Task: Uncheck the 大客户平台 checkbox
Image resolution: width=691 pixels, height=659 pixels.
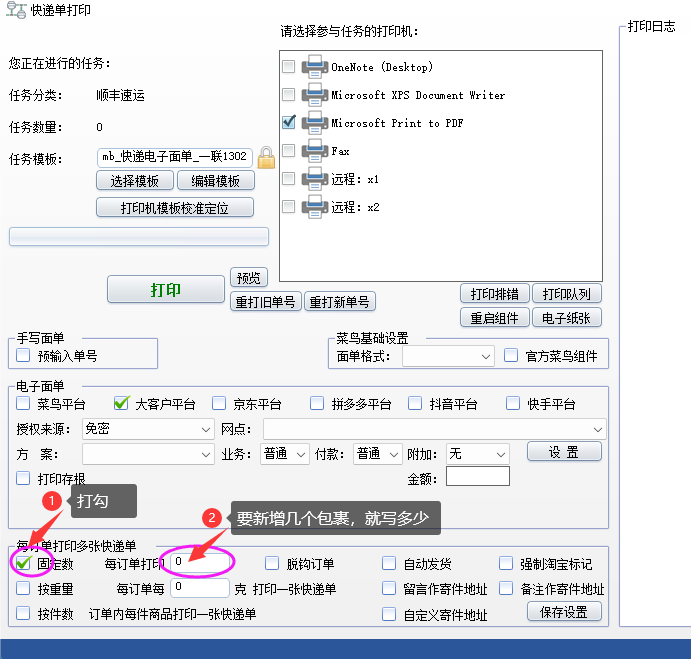Action: (x=121, y=404)
